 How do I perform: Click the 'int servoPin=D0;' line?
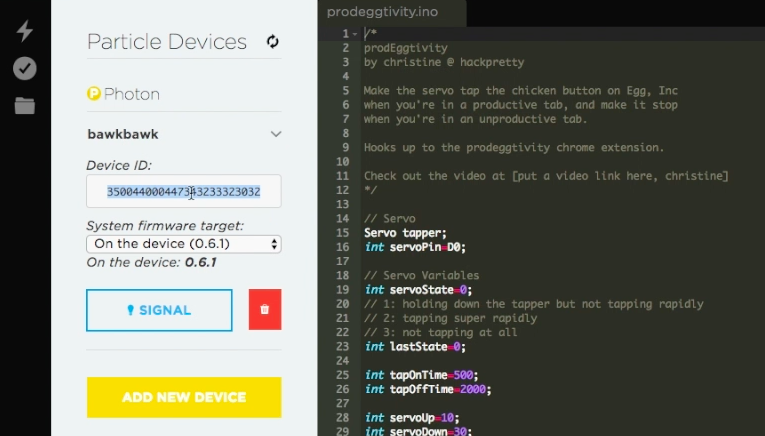pos(415,247)
